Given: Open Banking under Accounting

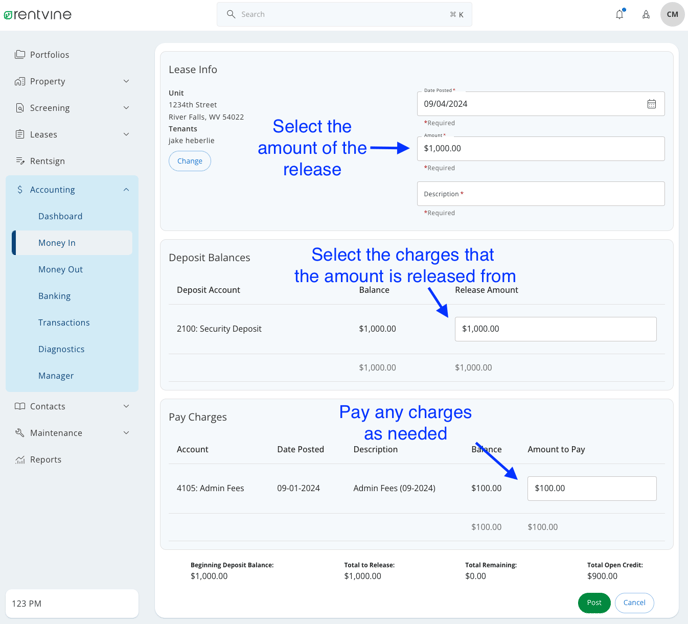Looking at the screenshot, I should pos(54,296).
